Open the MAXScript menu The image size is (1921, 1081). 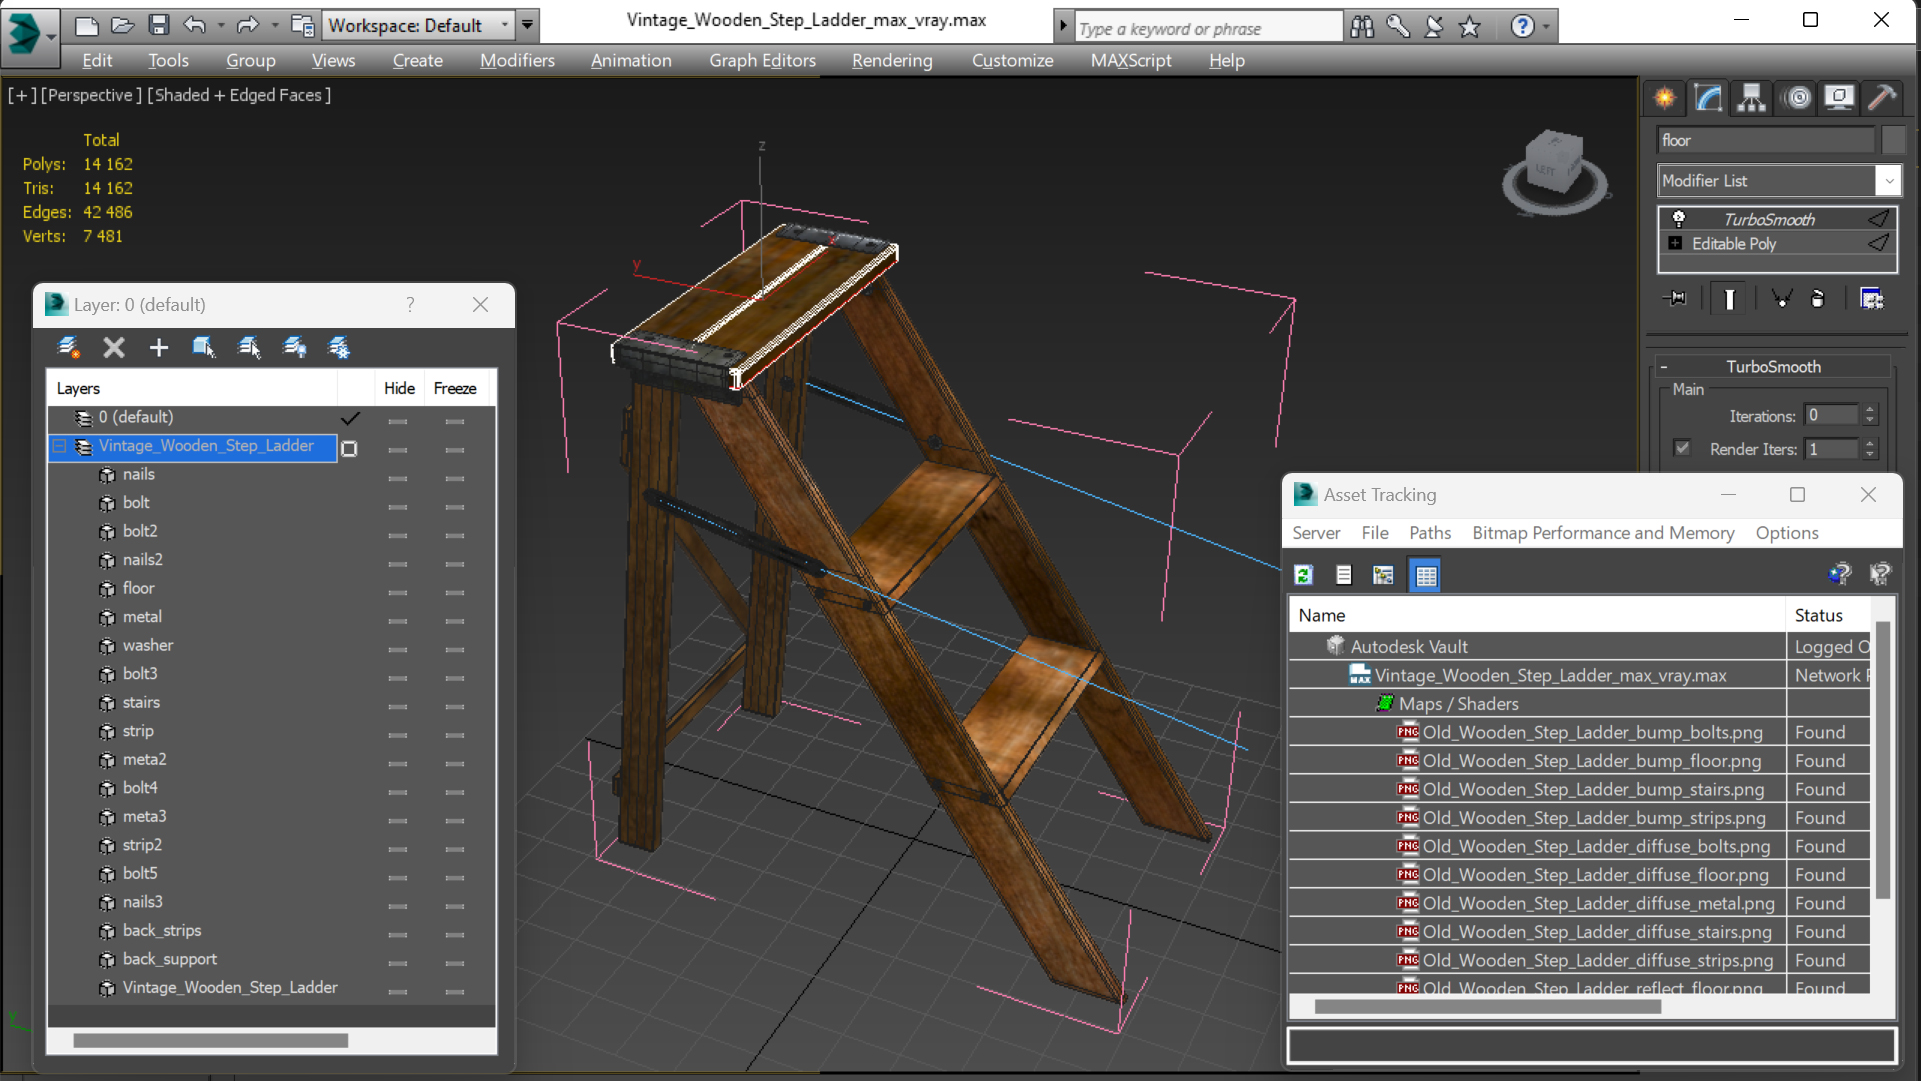(x=1131, y=61)
